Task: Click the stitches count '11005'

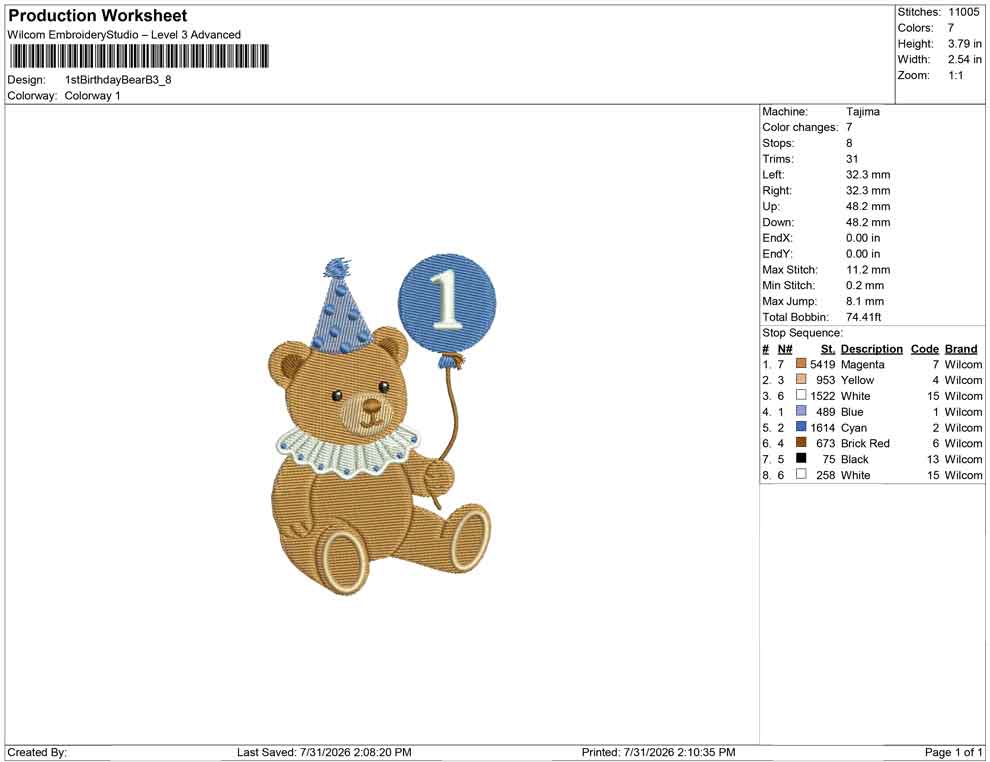Action: pos(963,12)
